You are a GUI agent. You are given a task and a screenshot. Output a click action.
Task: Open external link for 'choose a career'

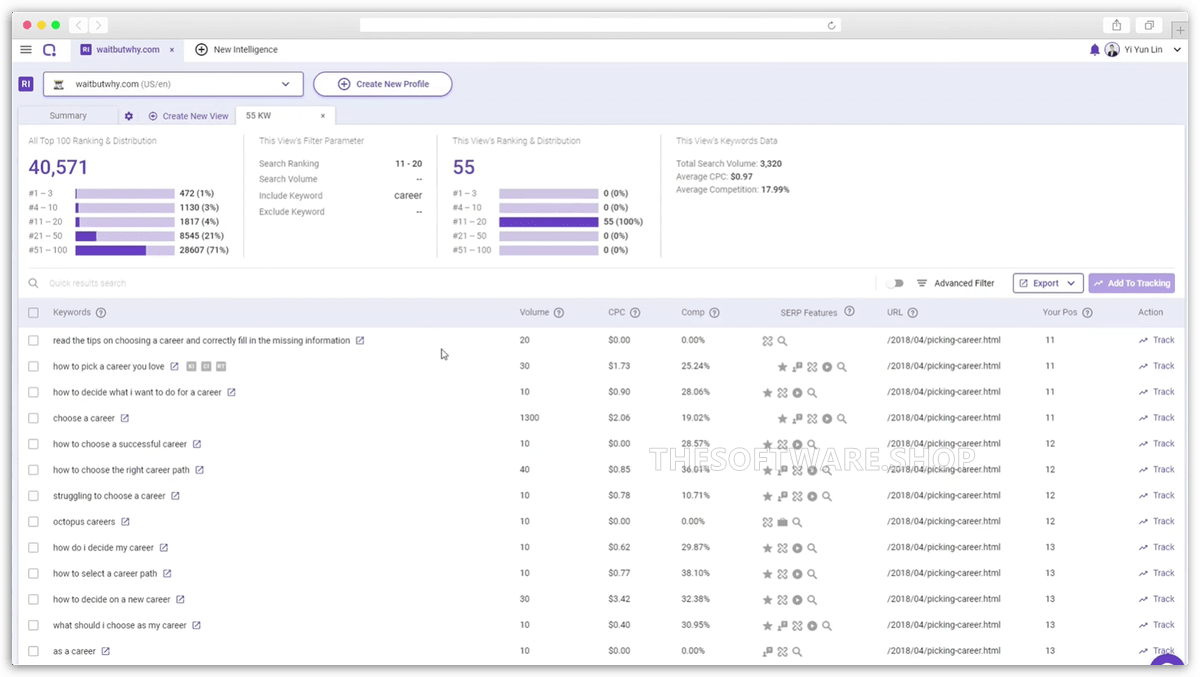pyautogui.click(x=125, y=418)
